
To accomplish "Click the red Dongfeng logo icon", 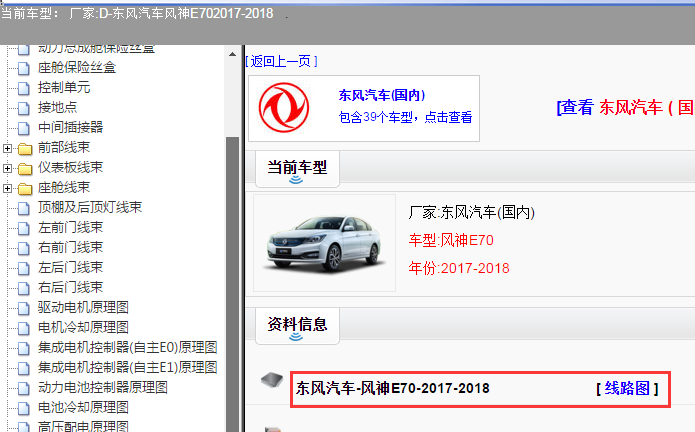I will pyautogui.click(x=284, y=108).
